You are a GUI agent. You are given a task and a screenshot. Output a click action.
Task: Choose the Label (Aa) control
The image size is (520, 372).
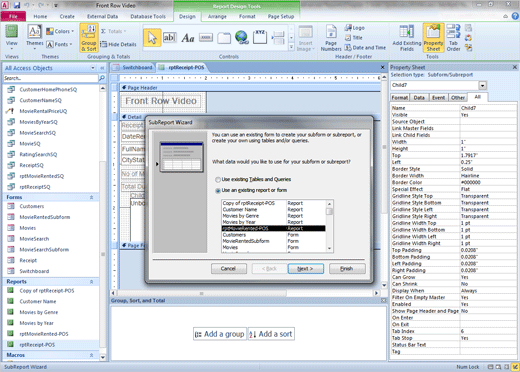point(188,38)
